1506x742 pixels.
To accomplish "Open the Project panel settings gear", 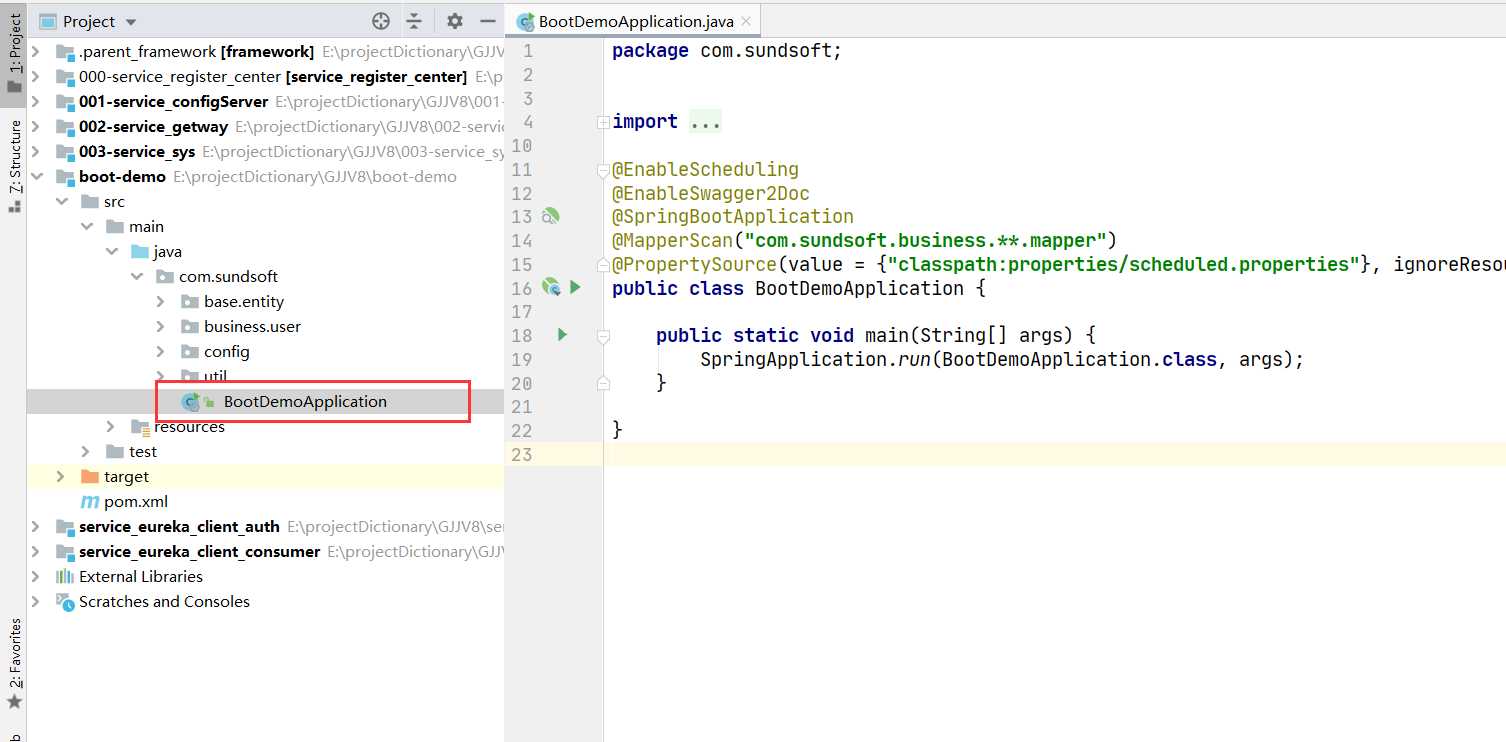I will (x=455, y=21).
